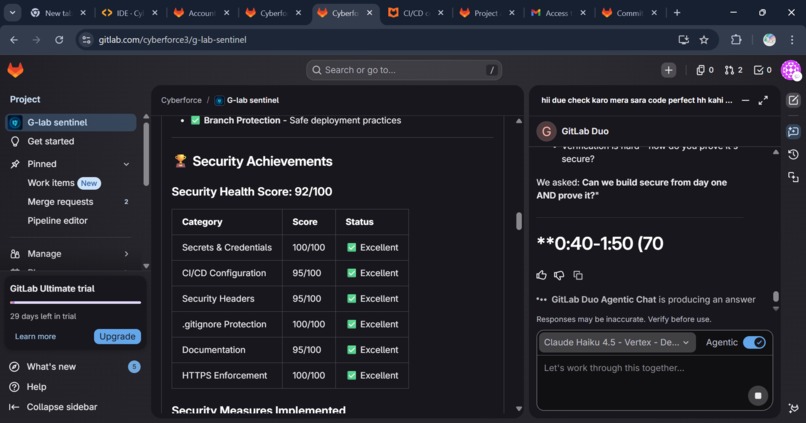Open the current Duo chat panel icon
Viewport: 806px width, 423px height.
pos(794,132)
